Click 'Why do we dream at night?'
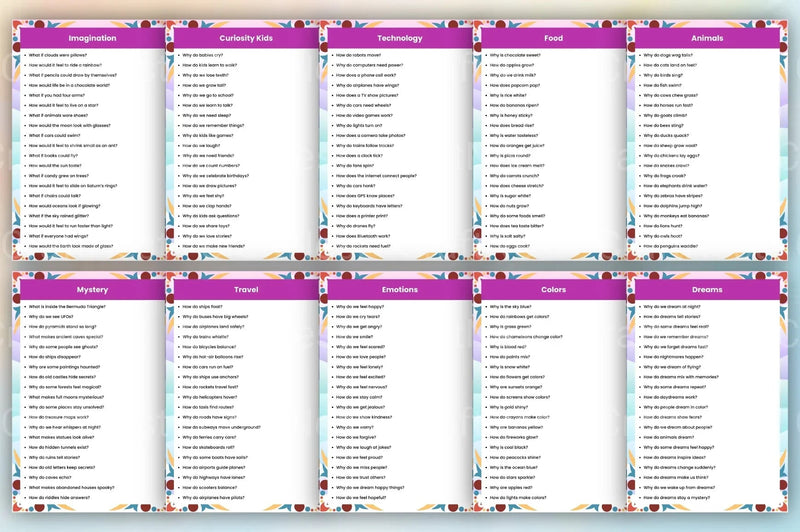 (671, 307)
